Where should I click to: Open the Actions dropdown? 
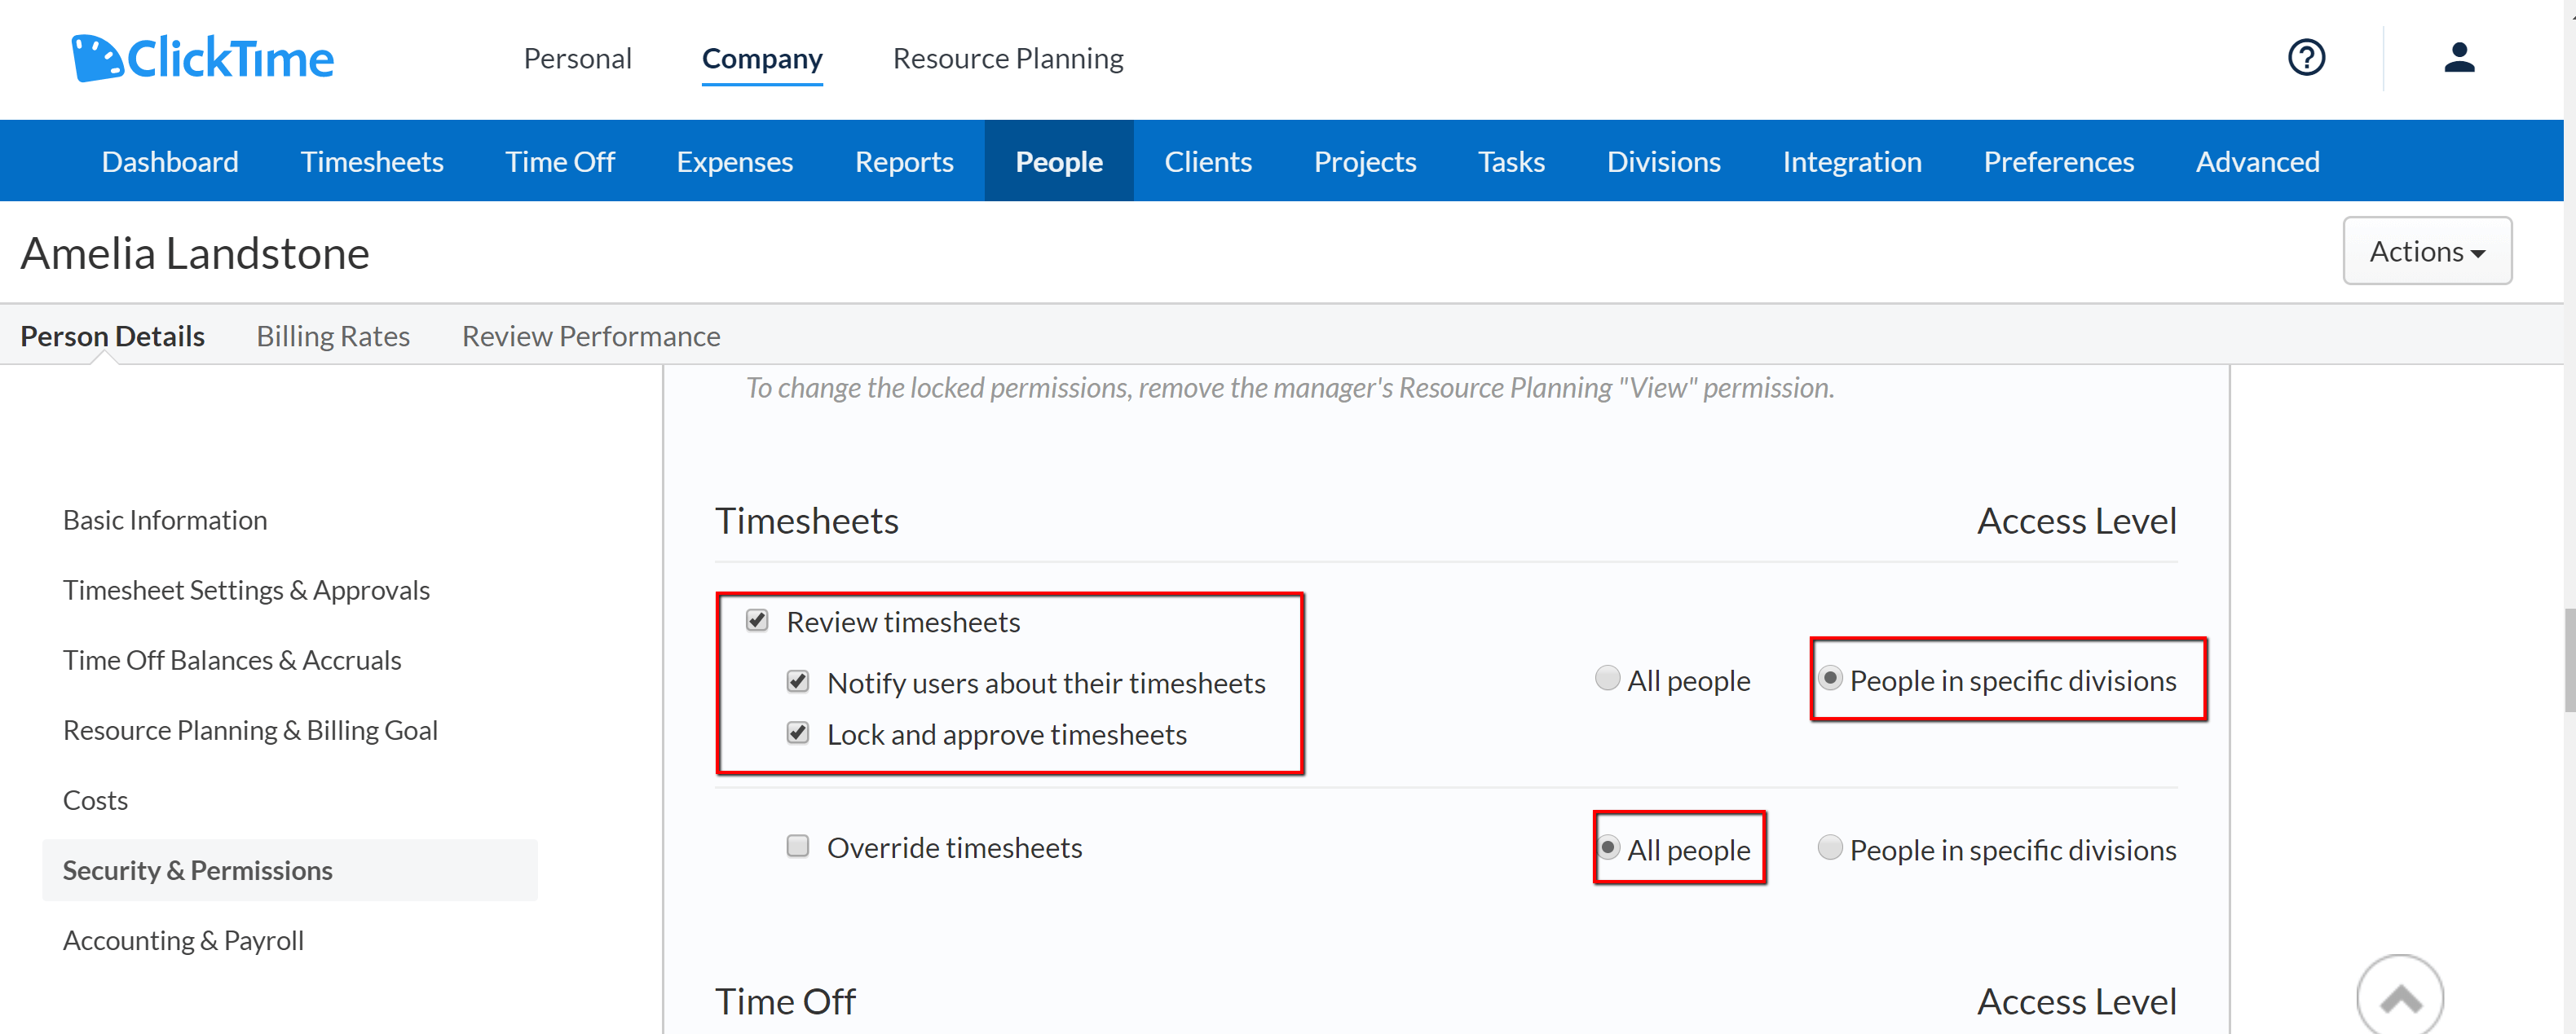[x=2427, y=251]
